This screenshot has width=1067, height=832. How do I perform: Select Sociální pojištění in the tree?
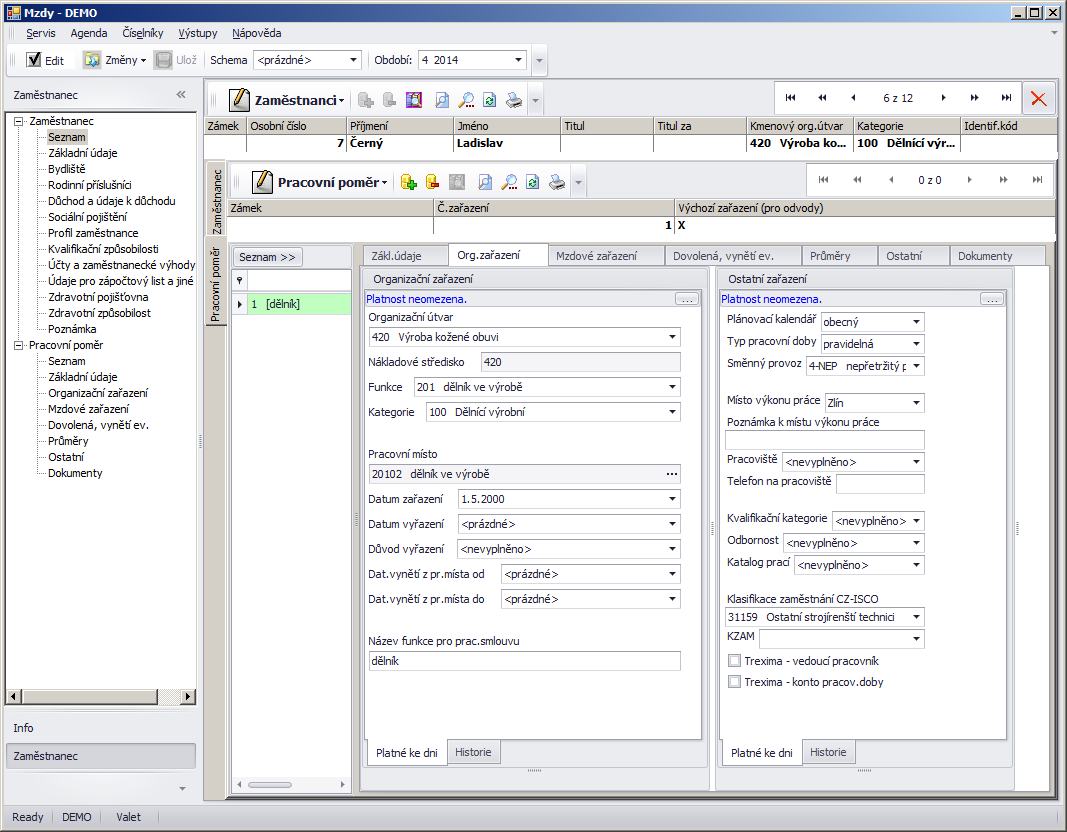(87, 217)
